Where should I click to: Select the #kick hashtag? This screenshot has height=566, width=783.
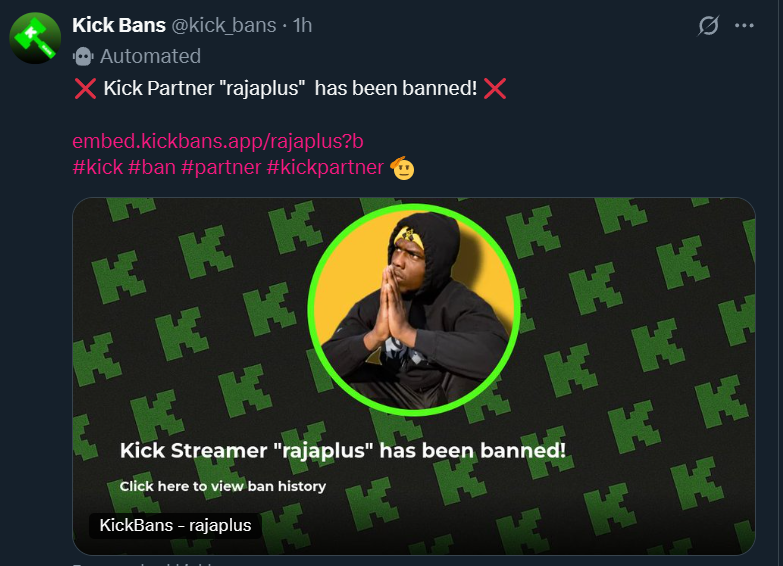[97, 167]
